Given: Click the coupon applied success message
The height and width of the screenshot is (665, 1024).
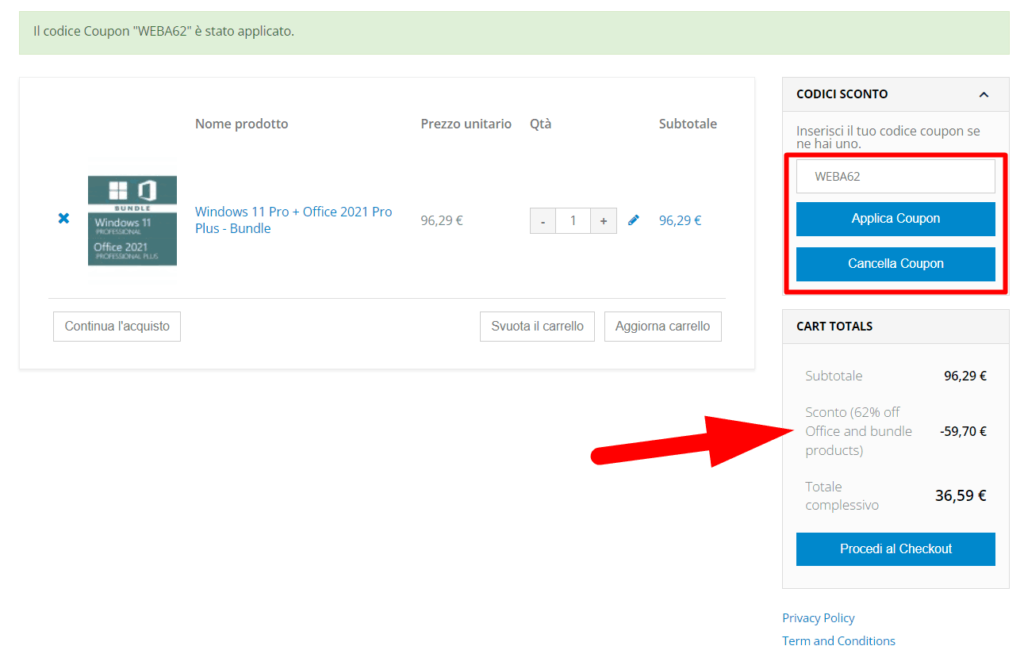Looking at the screenshot, I should [x=164, y=31].
